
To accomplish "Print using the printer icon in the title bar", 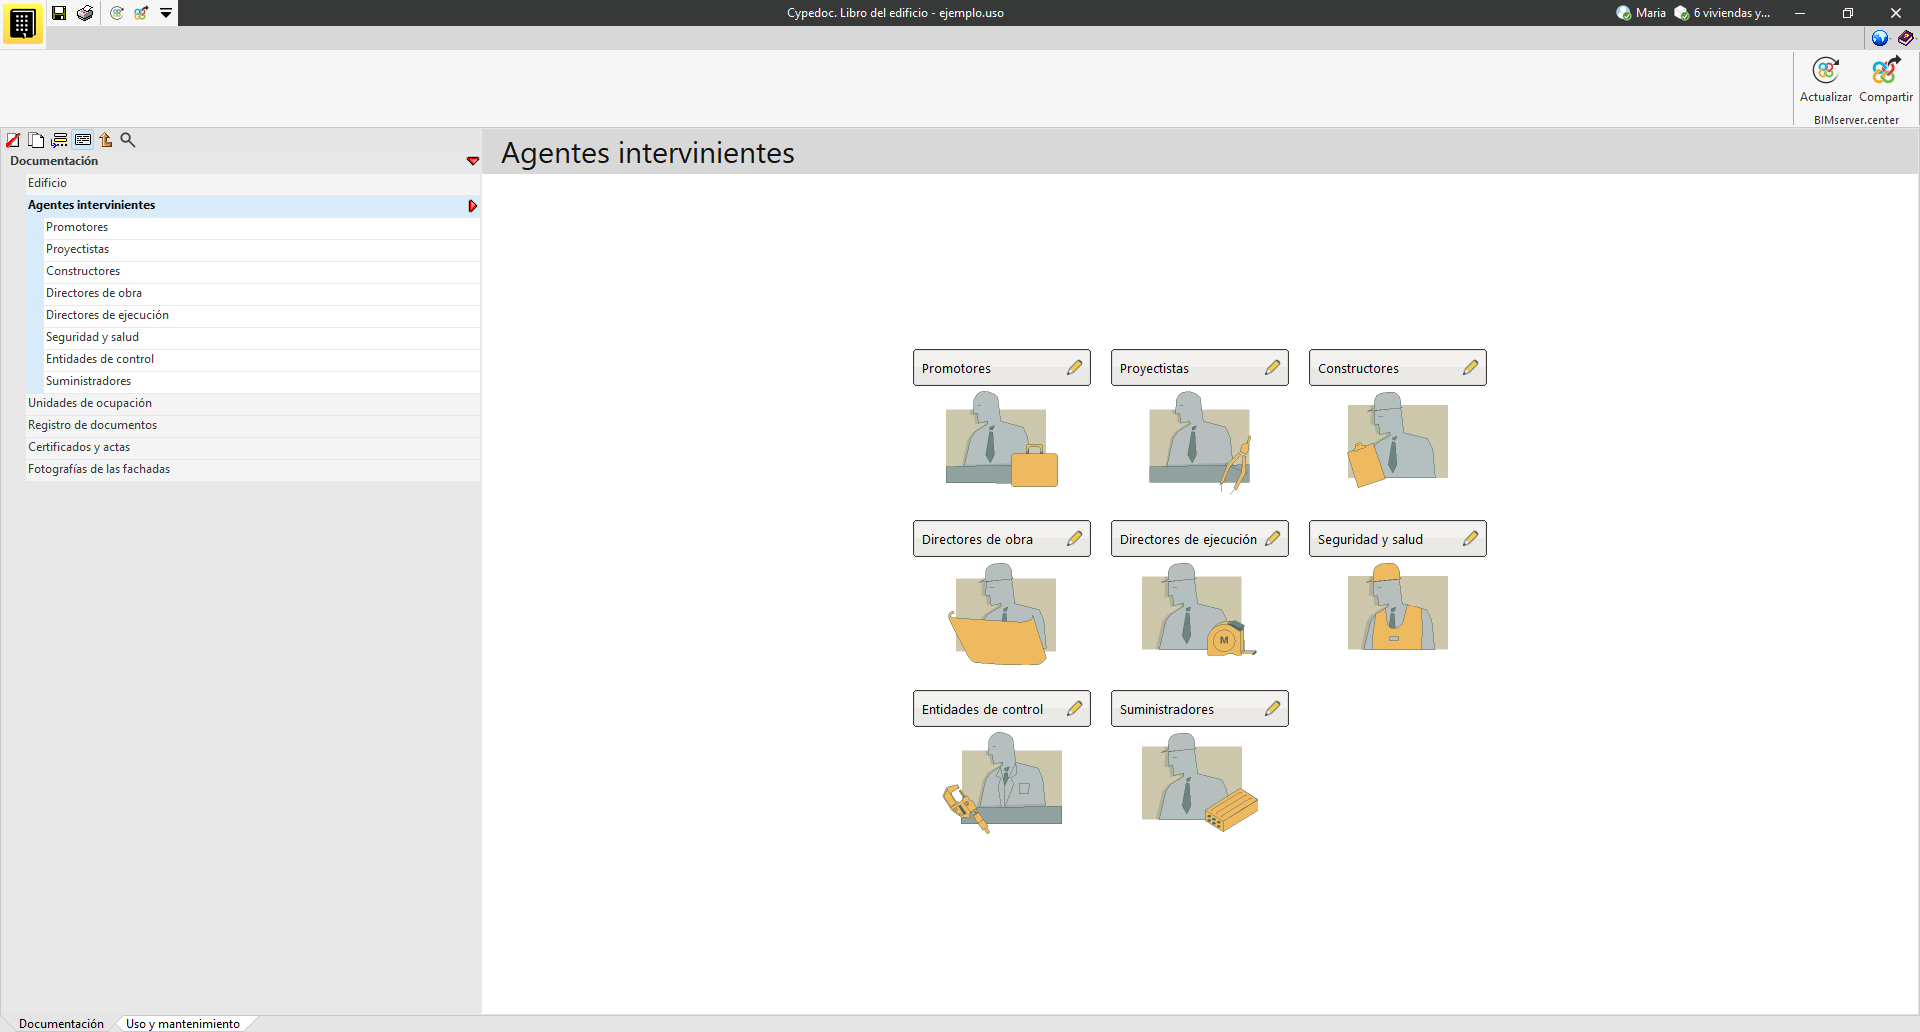I will (x=85, y=13).
